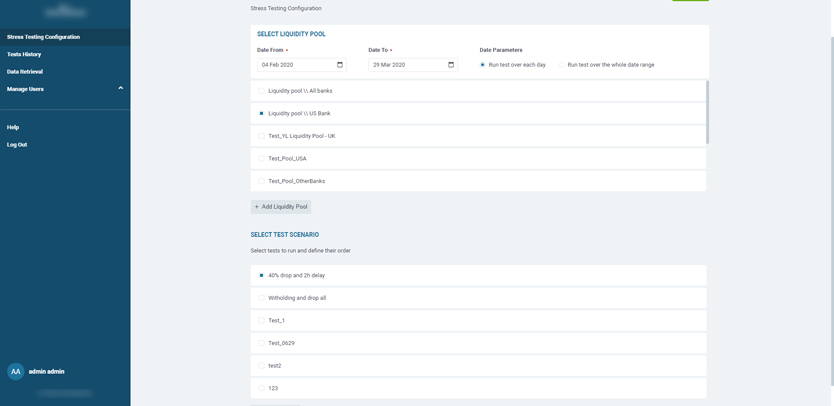Open the Data Retrieval menu item
This screenshot has width=834, height=406.
point(25,72)
